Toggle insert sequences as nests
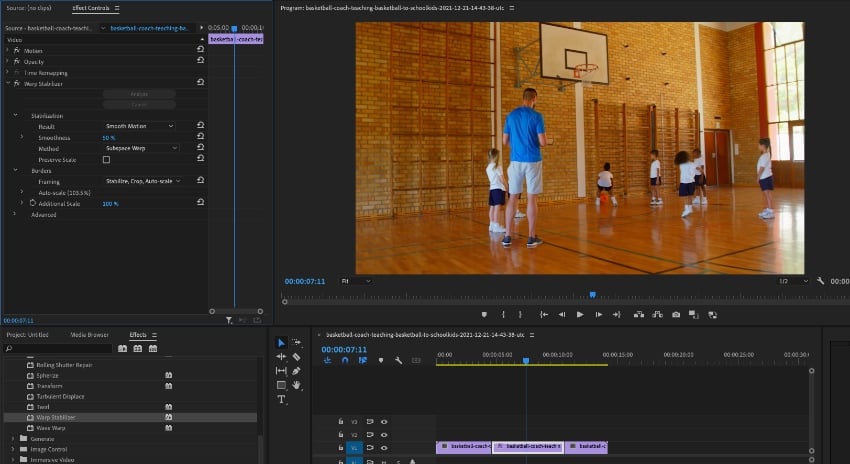Image resolution: width=850 pixels, height=464 pixels. (327, 360)
